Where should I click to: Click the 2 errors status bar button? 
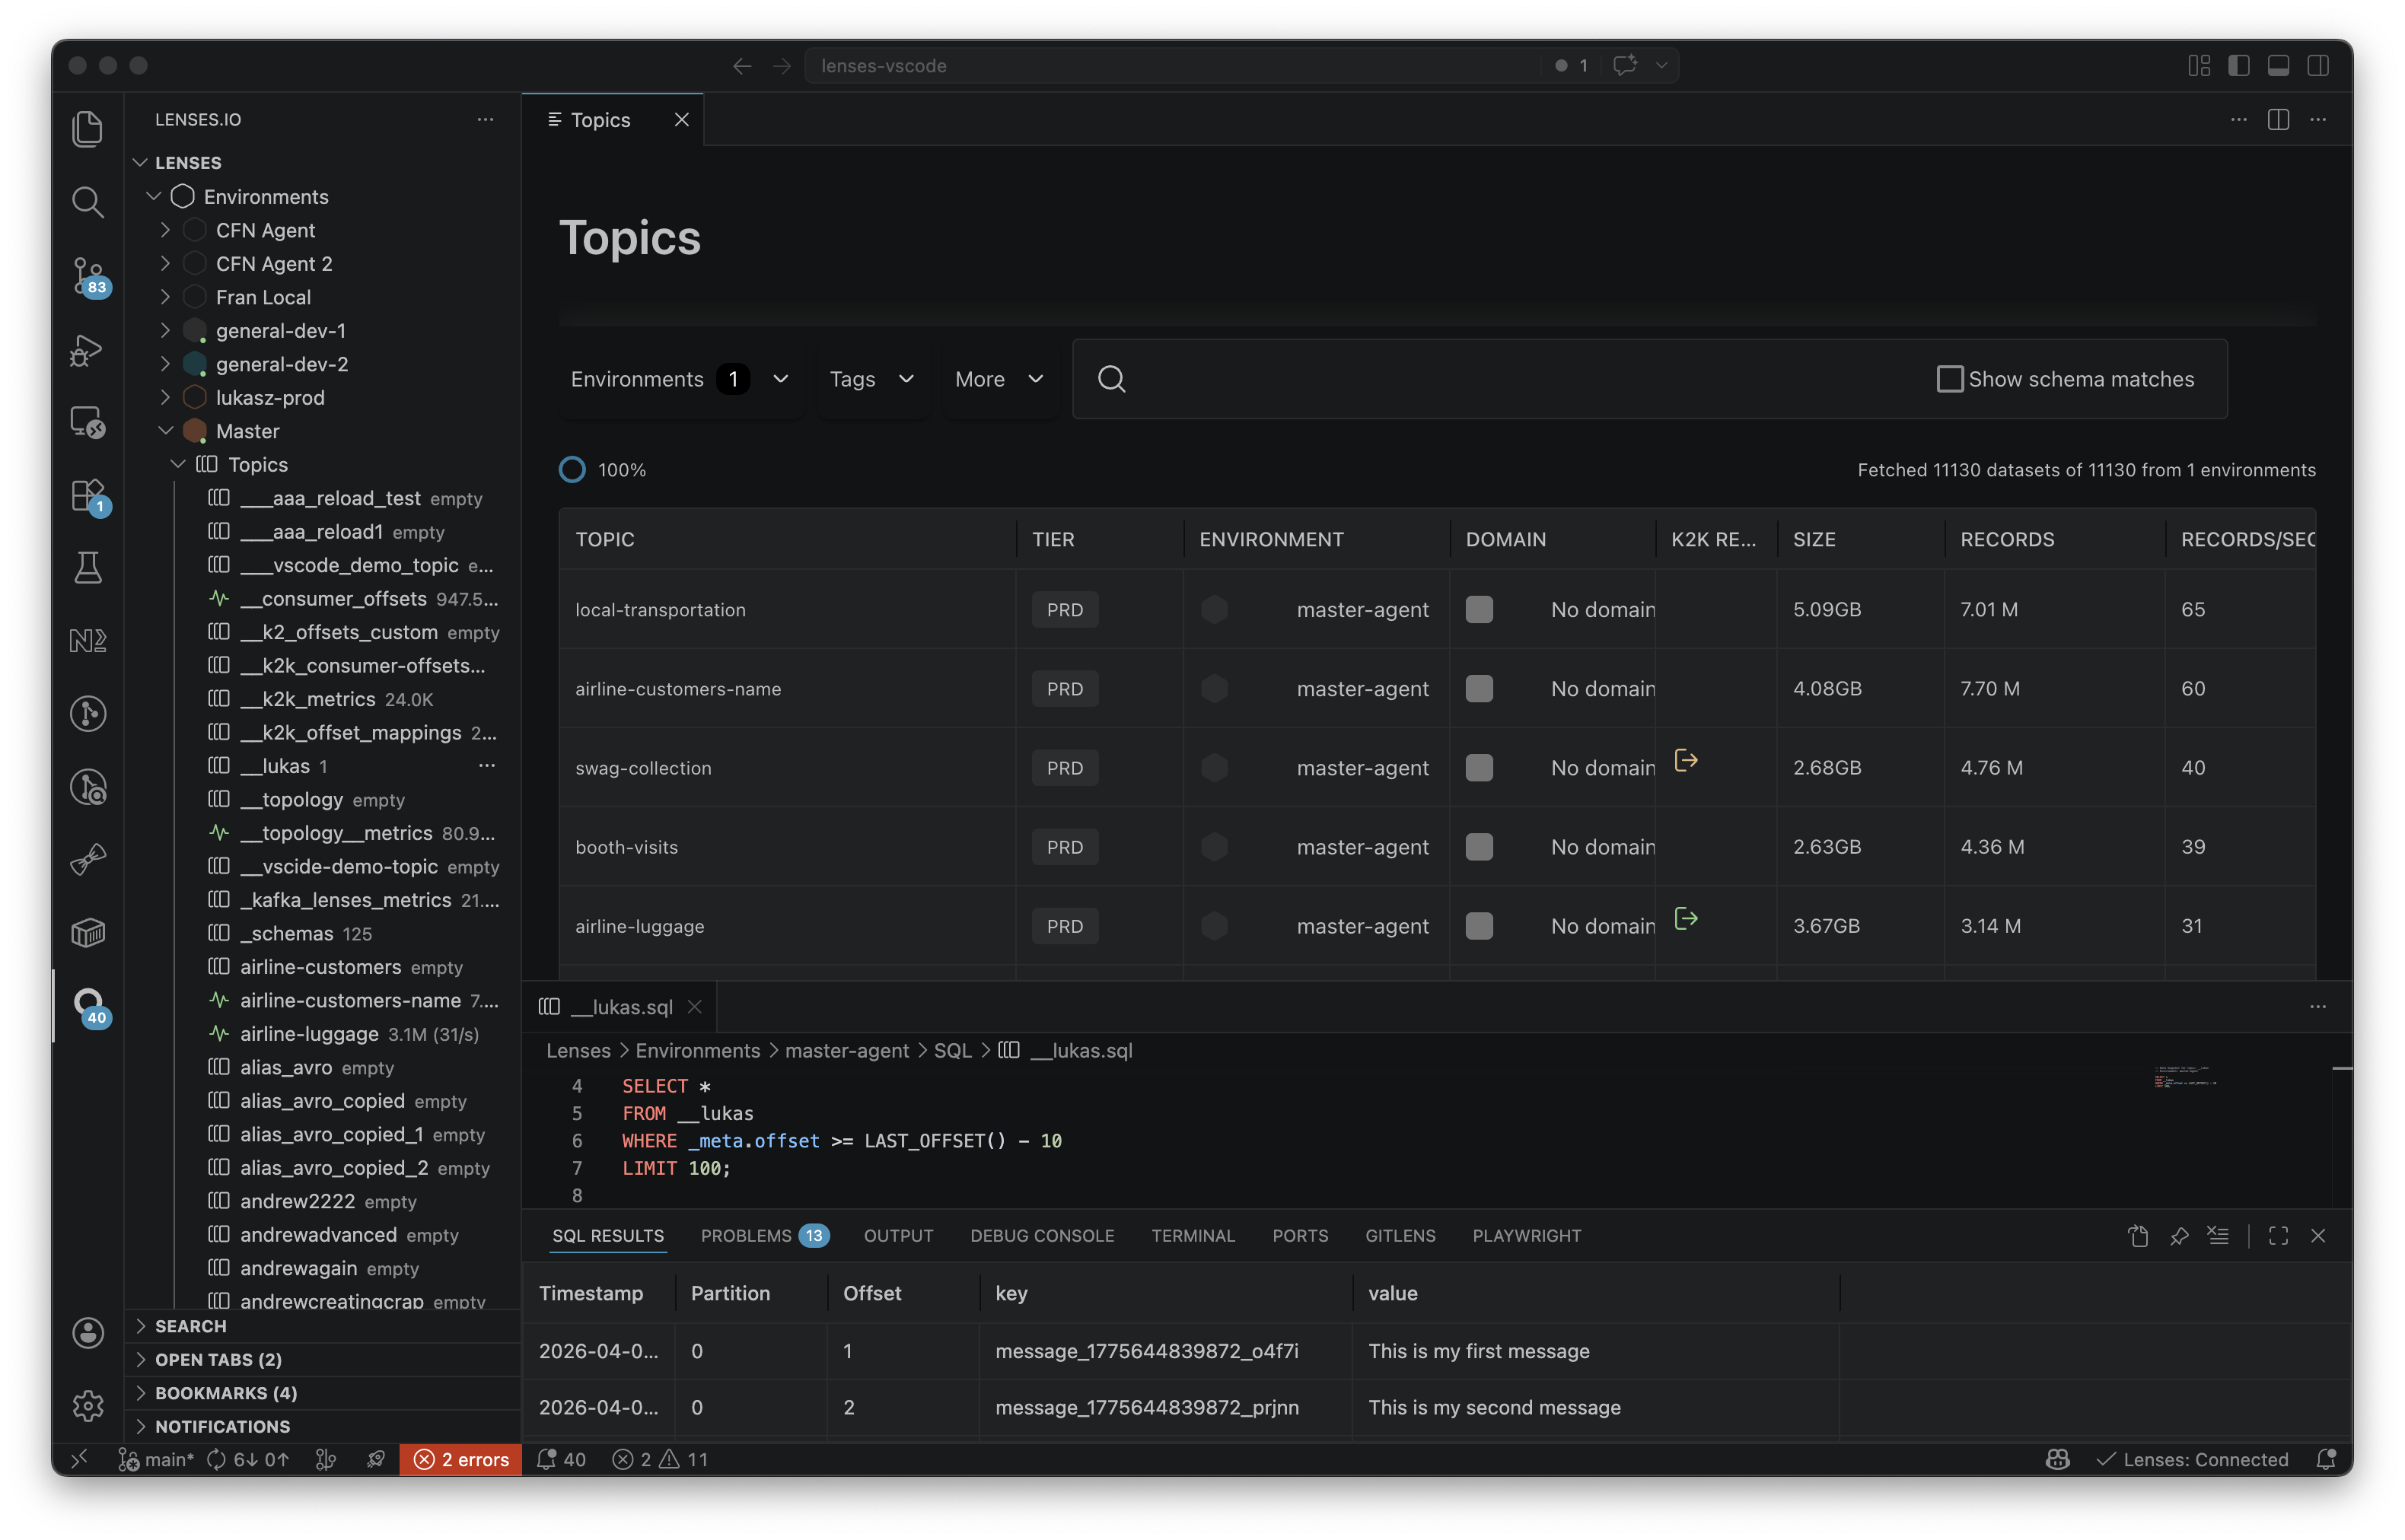click(x=461, y=1459)
